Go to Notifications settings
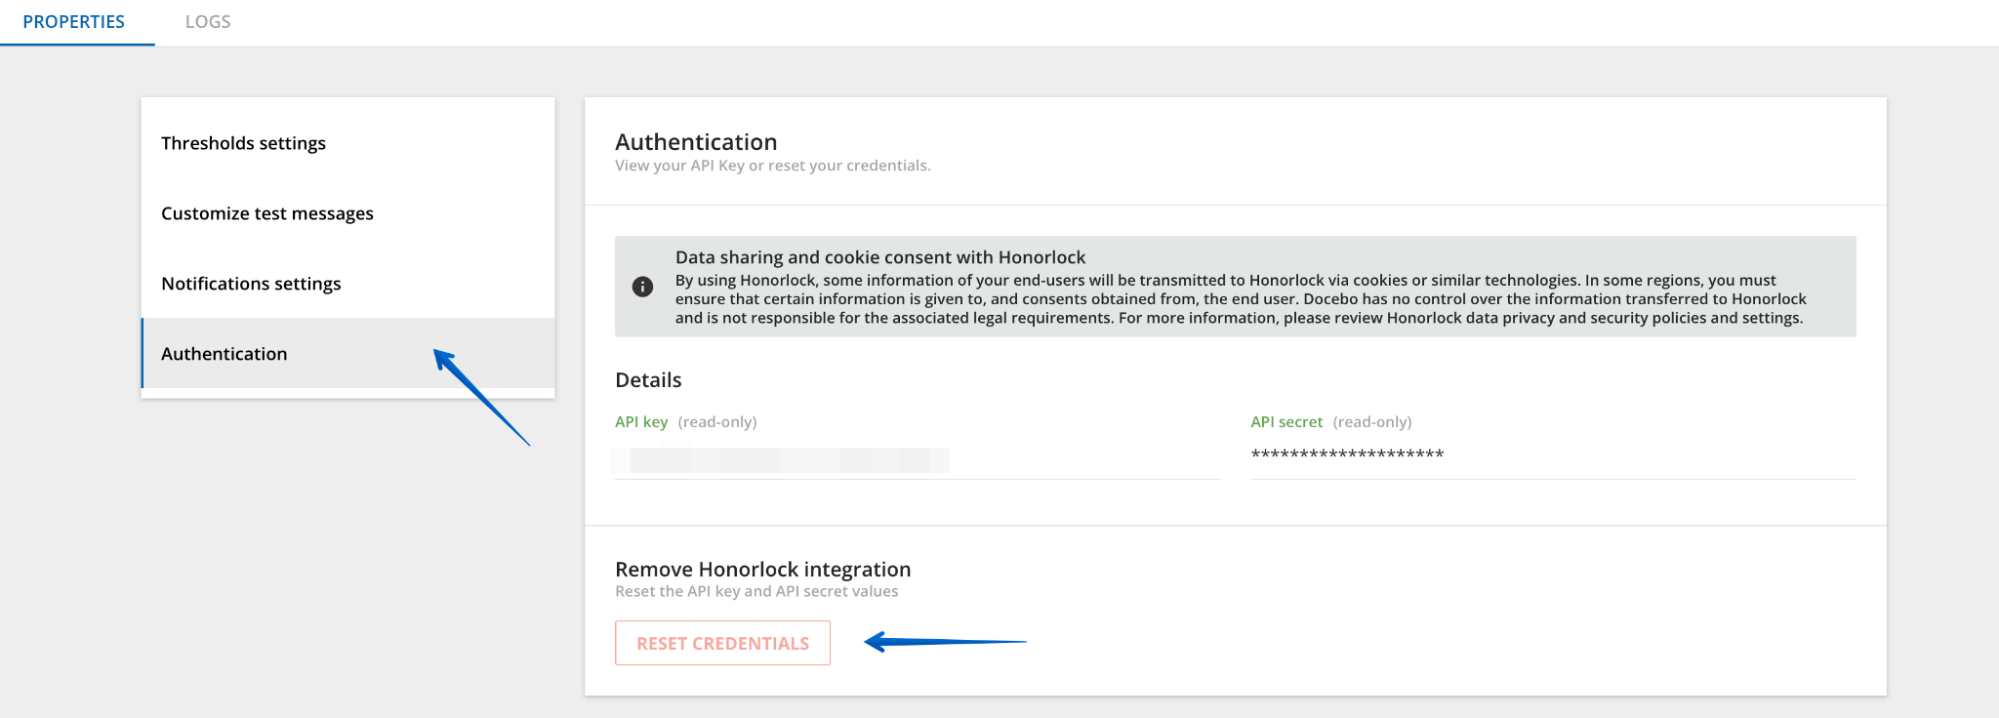Screen dimensions: 1999x718 tap(348, 283)
